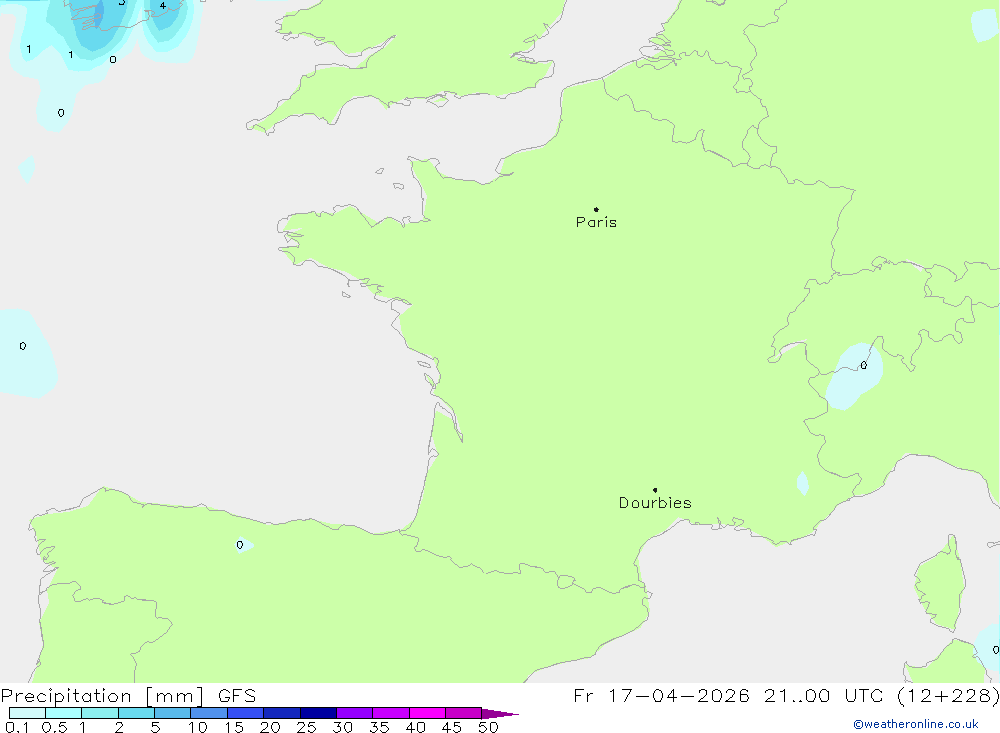Click the '10' legend scale label

point(198,727)
